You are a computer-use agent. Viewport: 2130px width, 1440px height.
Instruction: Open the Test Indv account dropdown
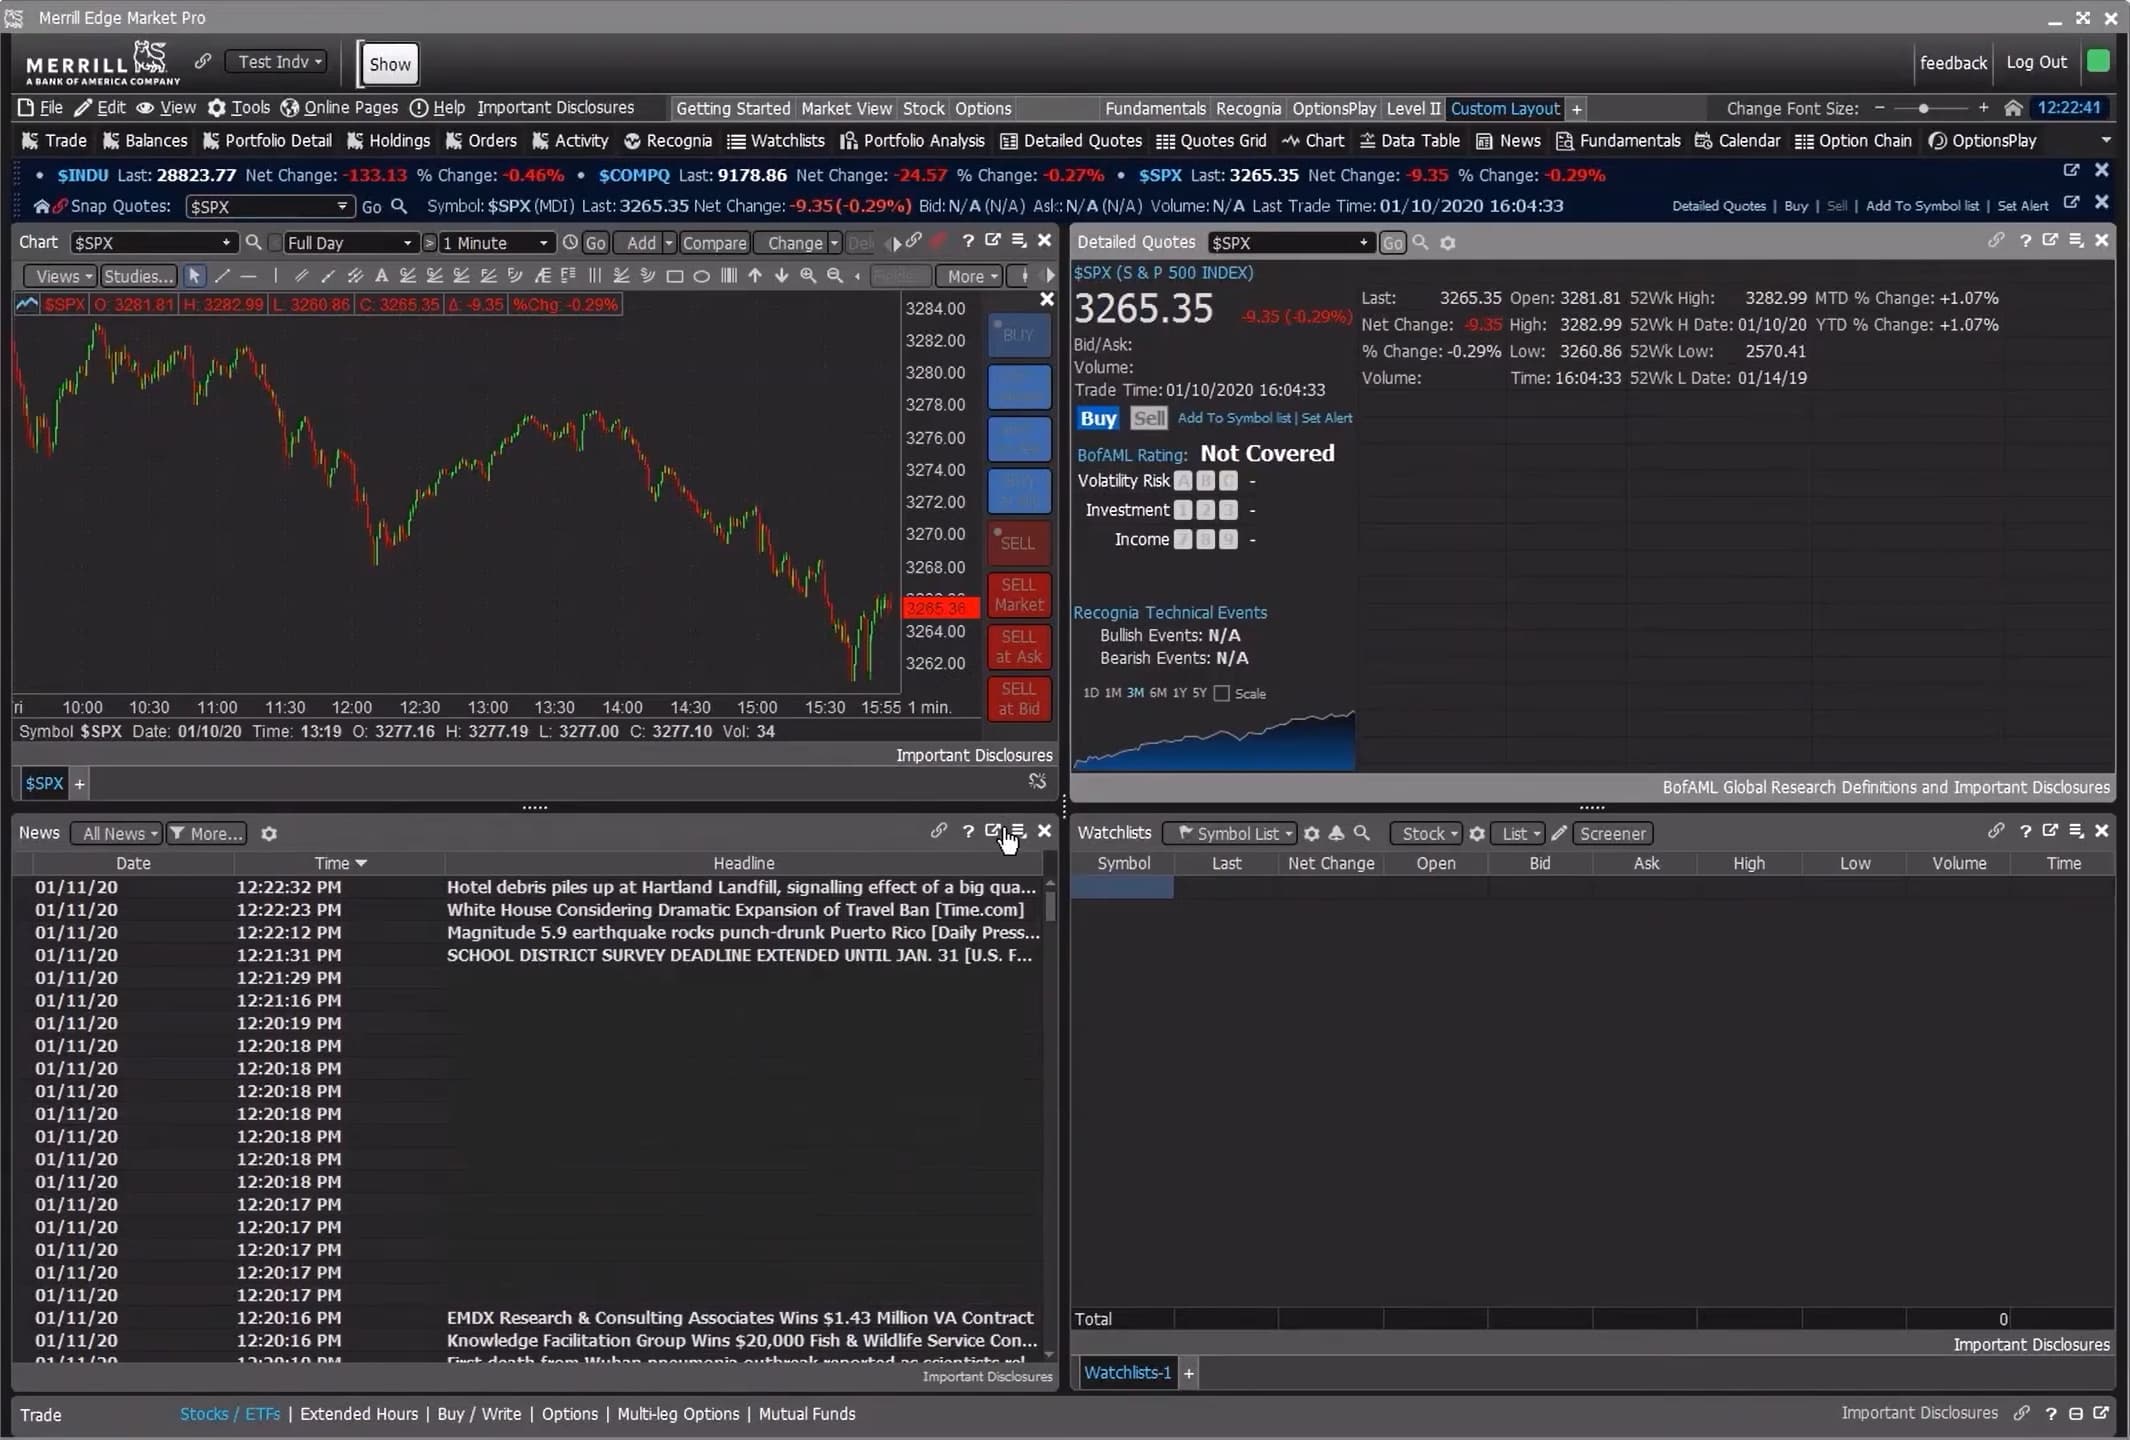276,62
